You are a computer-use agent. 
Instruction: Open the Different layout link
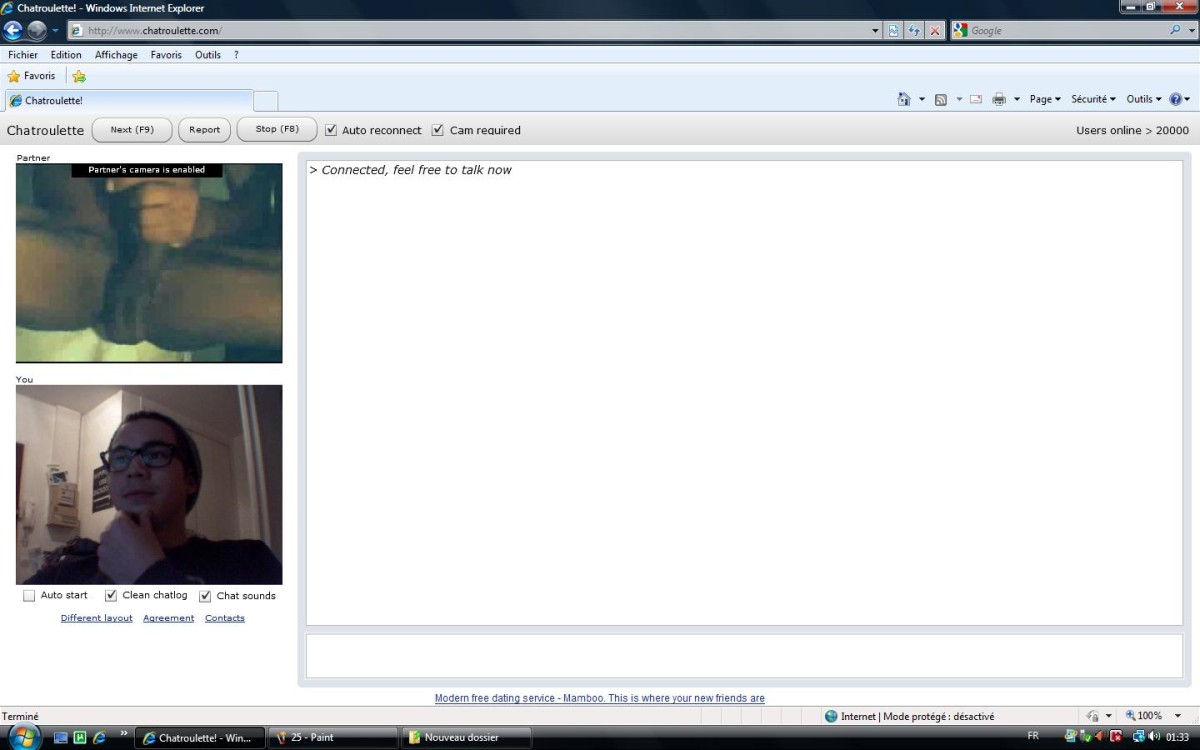pos(97,618)
